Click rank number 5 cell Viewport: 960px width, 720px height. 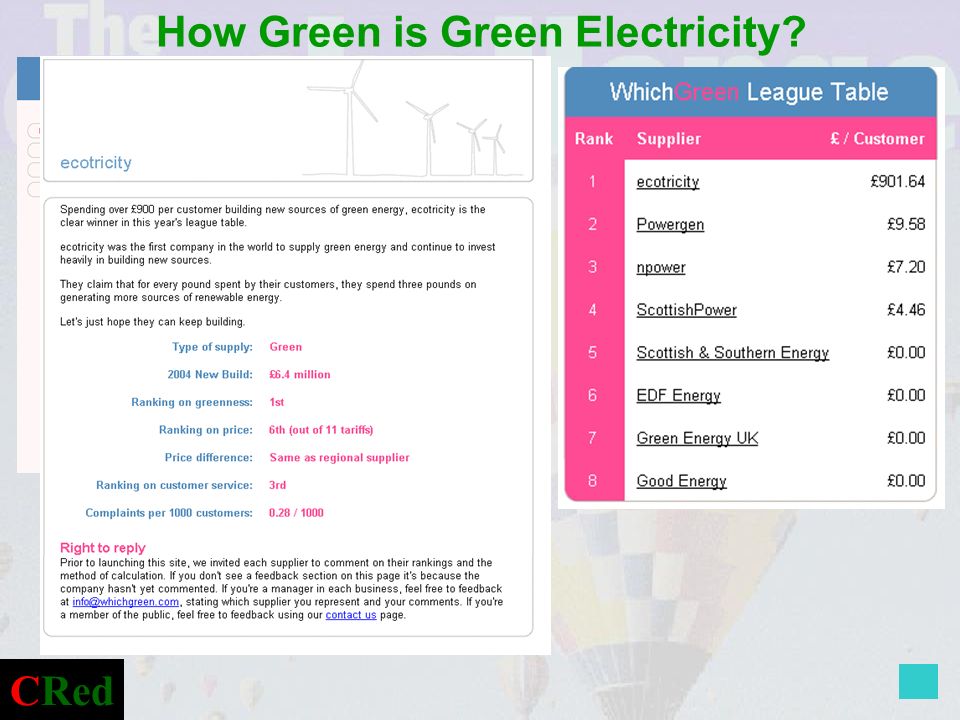(593, 353)
